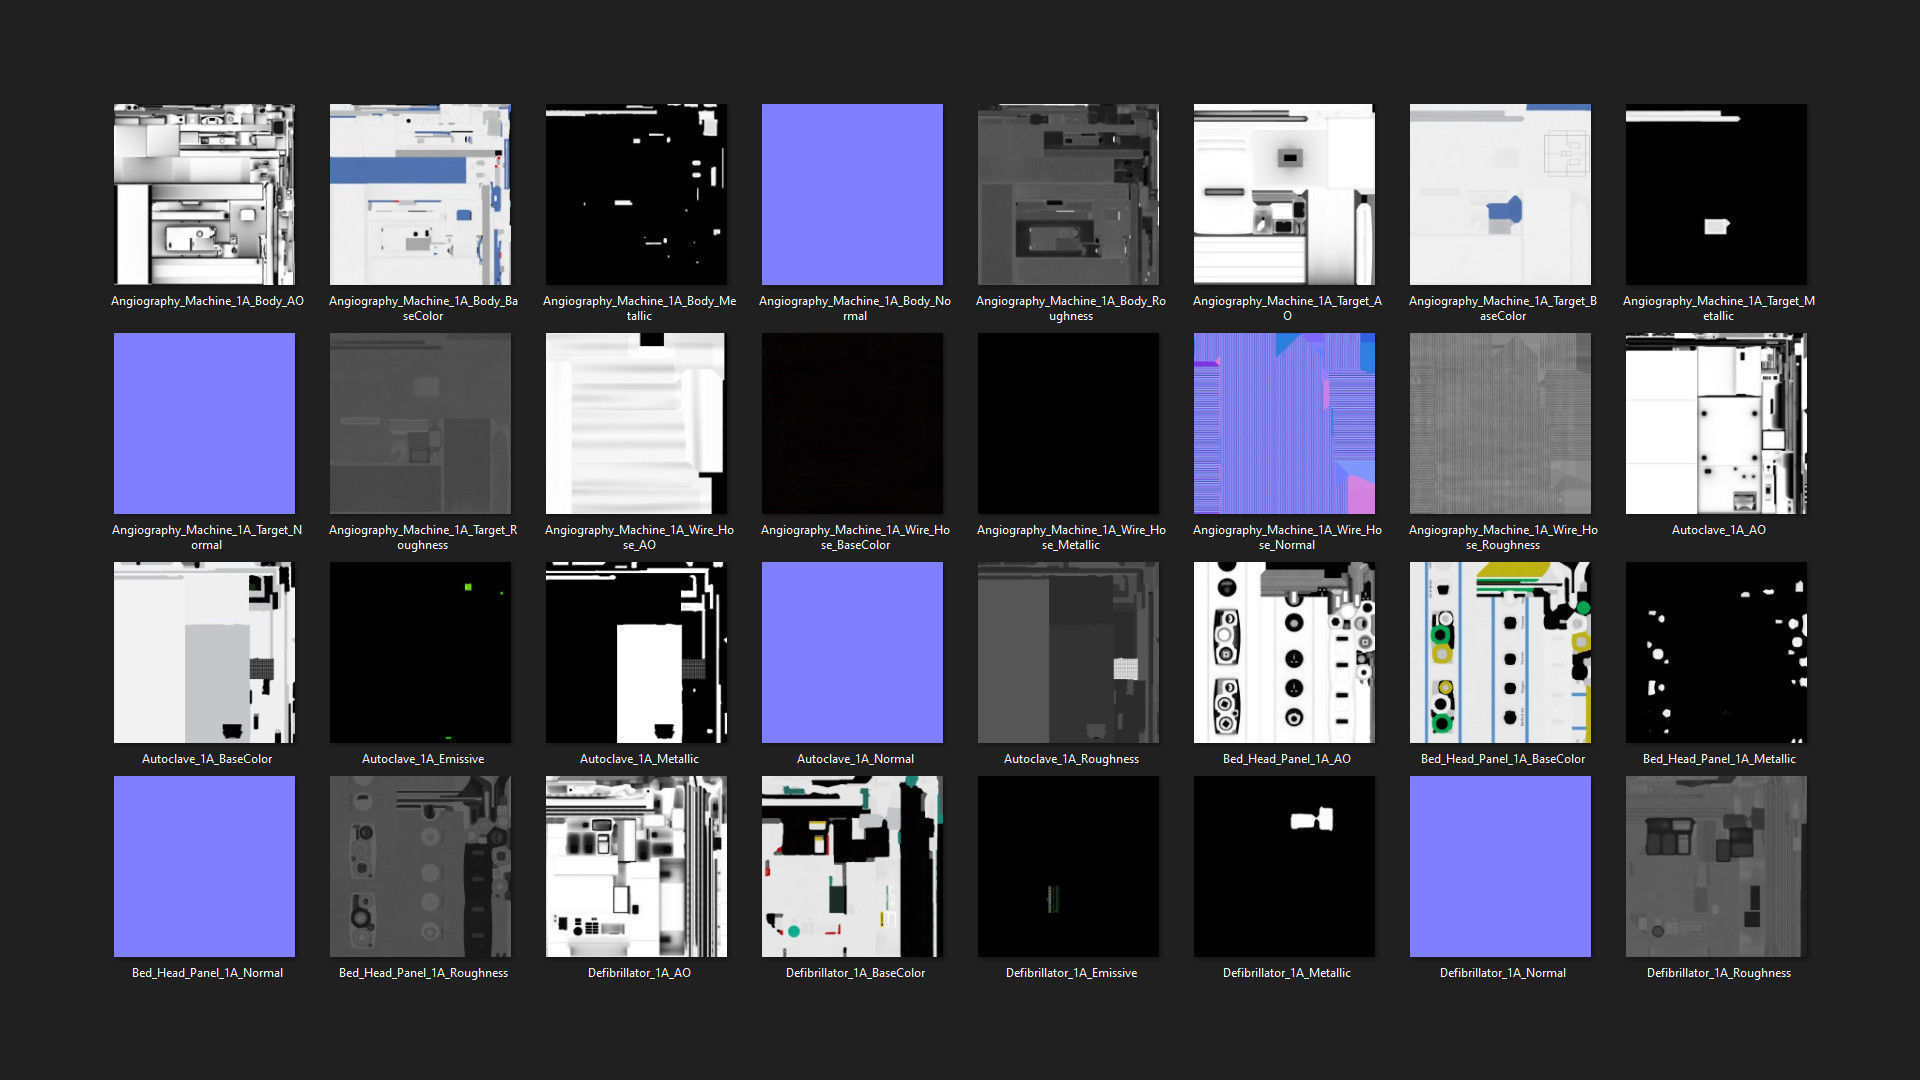Select Bed_Head_Panel_1A_Roughness thumbnail
Image resolution: width=1920 pixels, height=1080 pixels.
pyautogui.click(x=420, y=866)
